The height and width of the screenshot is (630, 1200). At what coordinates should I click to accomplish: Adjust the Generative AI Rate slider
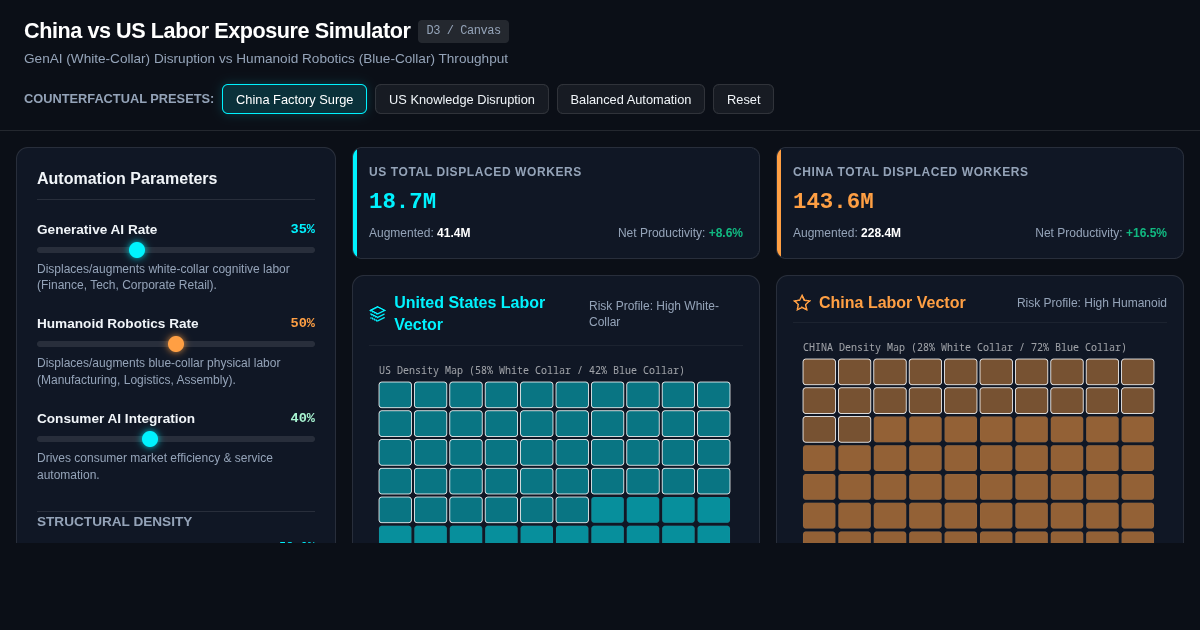176,250
